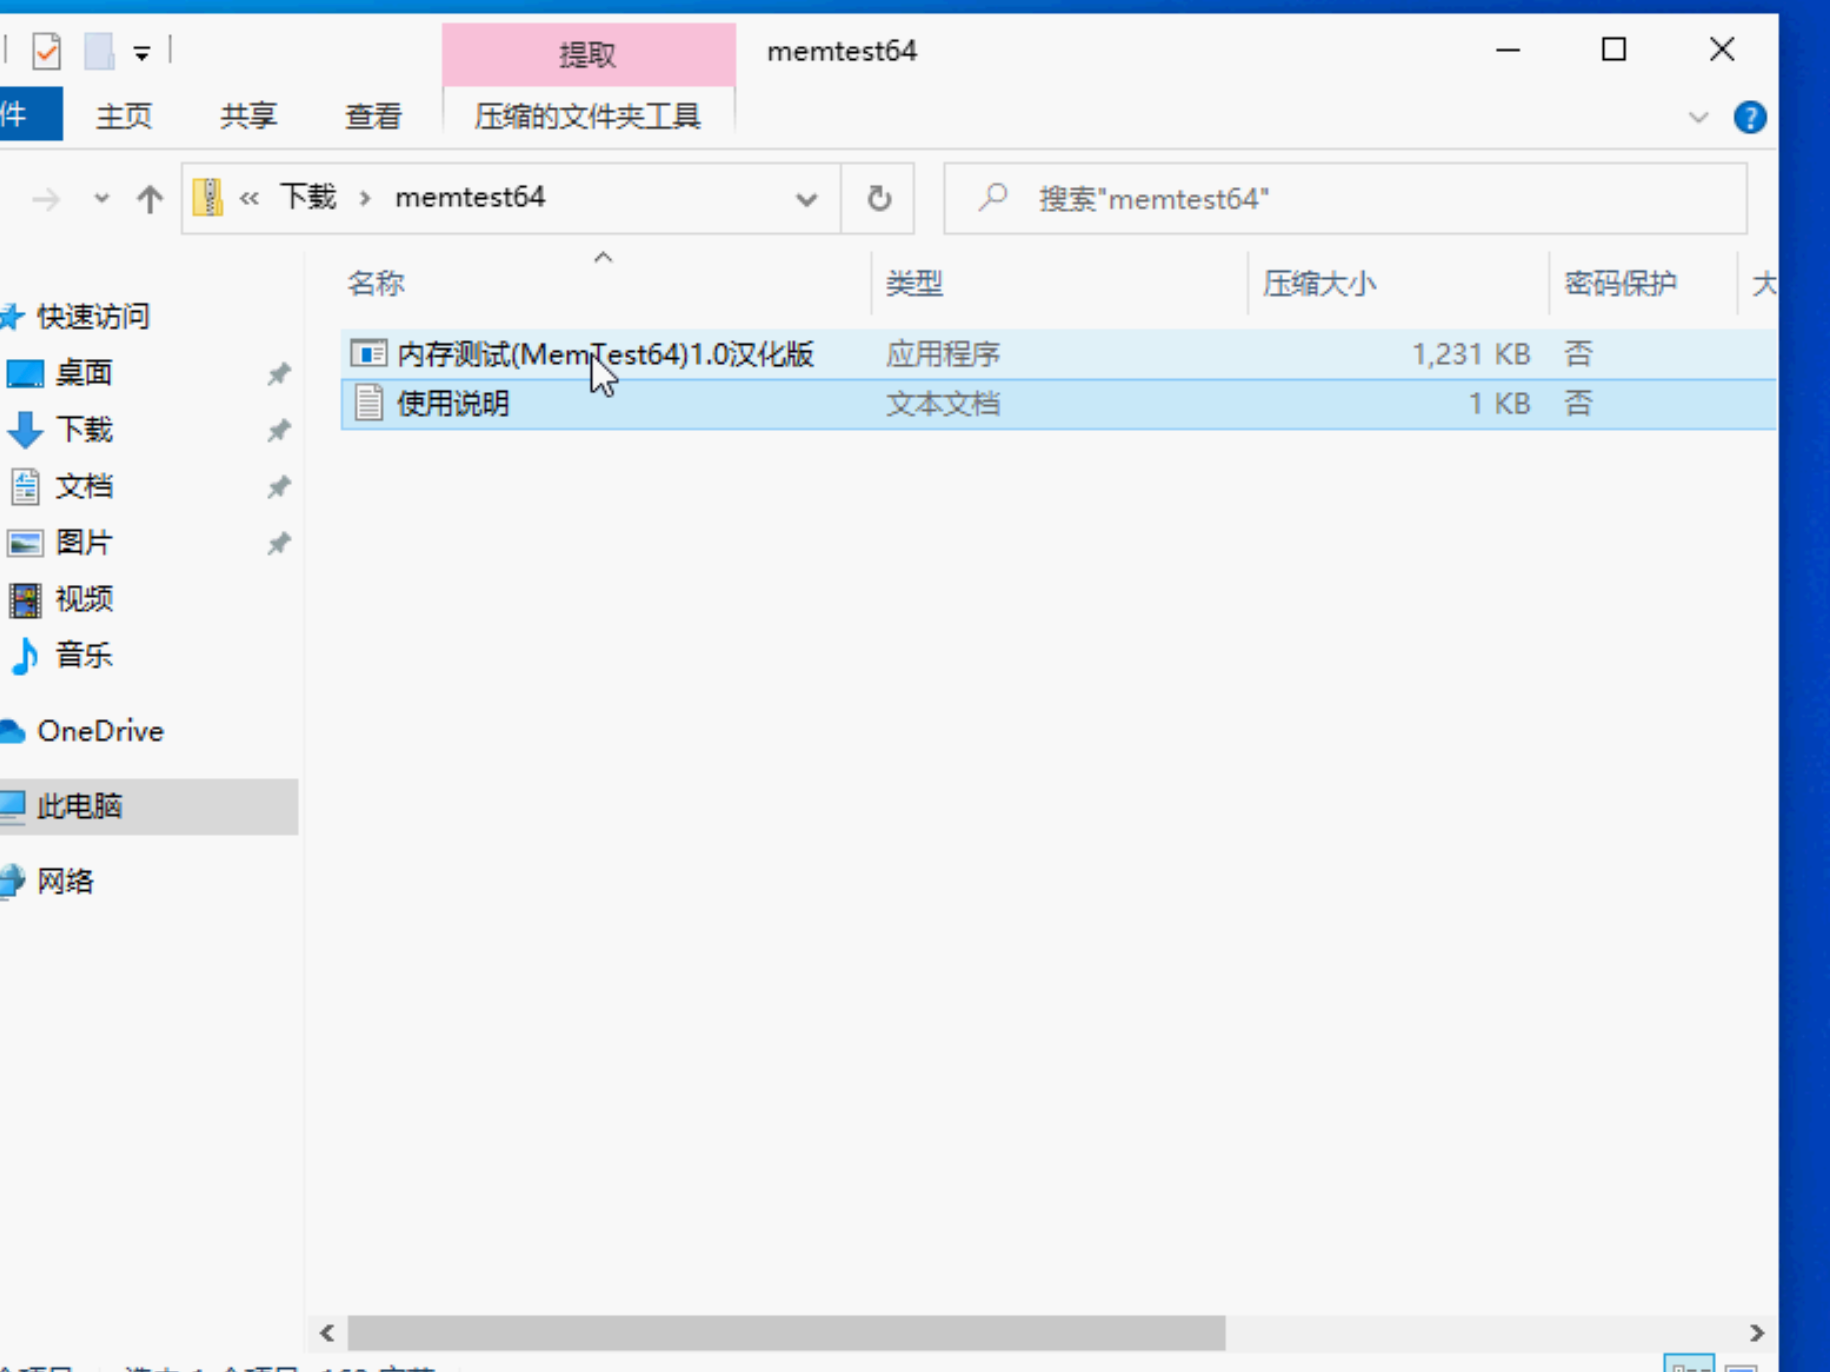Screen dimensions: 1830x1372
Task: Click the horizontal scrollbar right arrow
Action: point(1757,1333)
